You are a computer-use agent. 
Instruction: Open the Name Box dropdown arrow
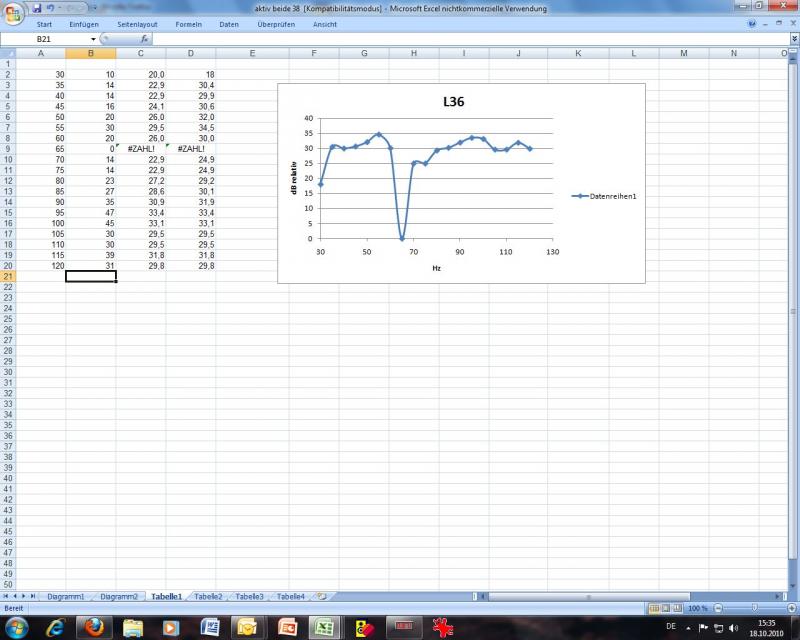coord(93,38)
